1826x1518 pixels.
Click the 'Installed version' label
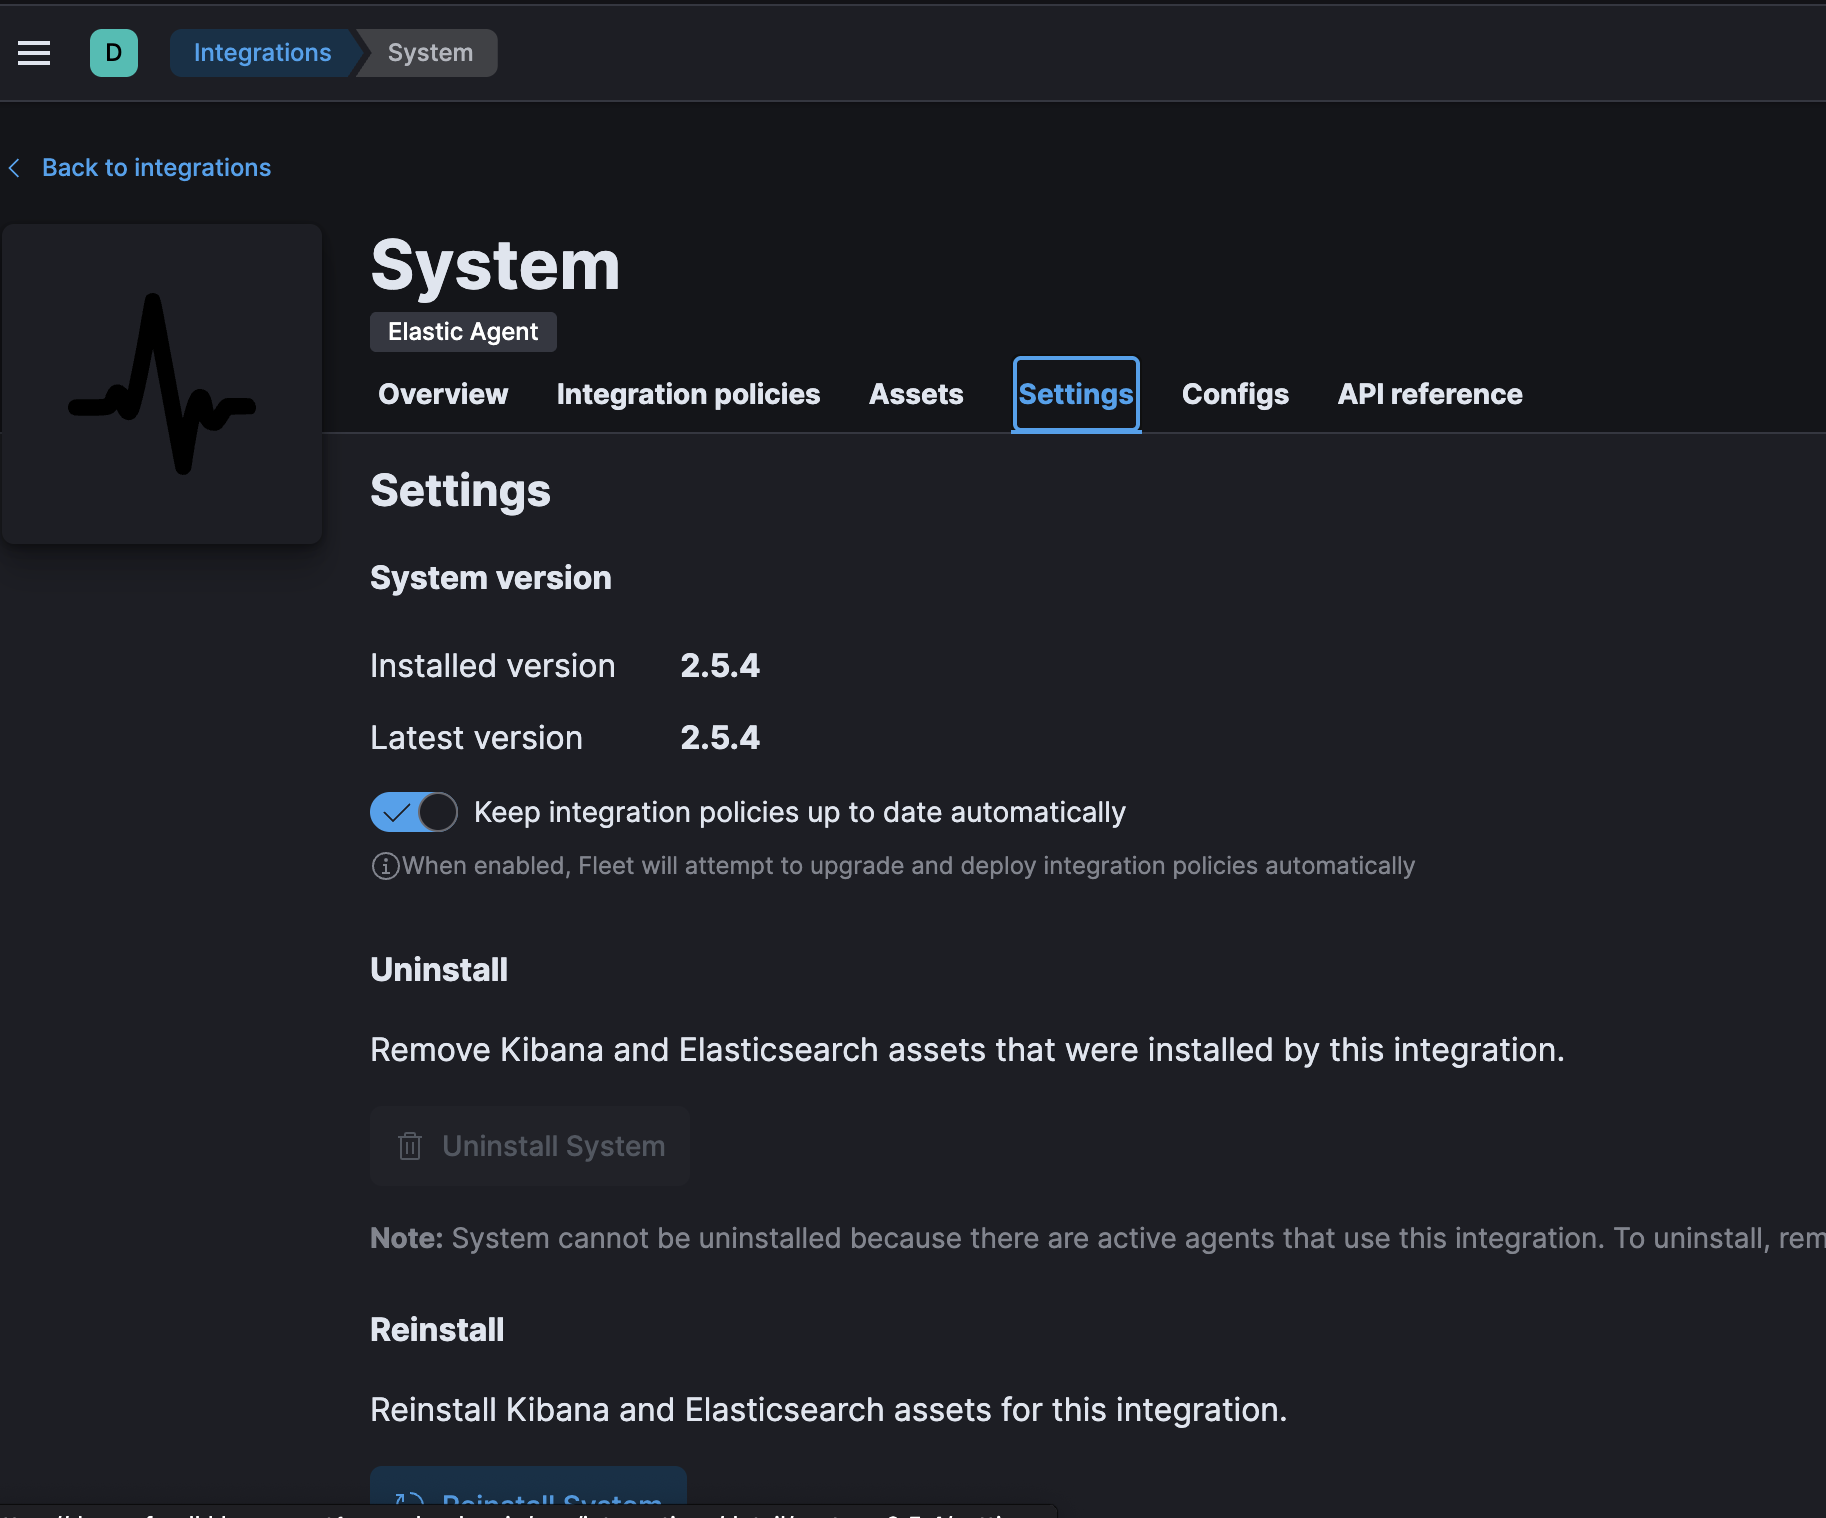coord(493,666)
